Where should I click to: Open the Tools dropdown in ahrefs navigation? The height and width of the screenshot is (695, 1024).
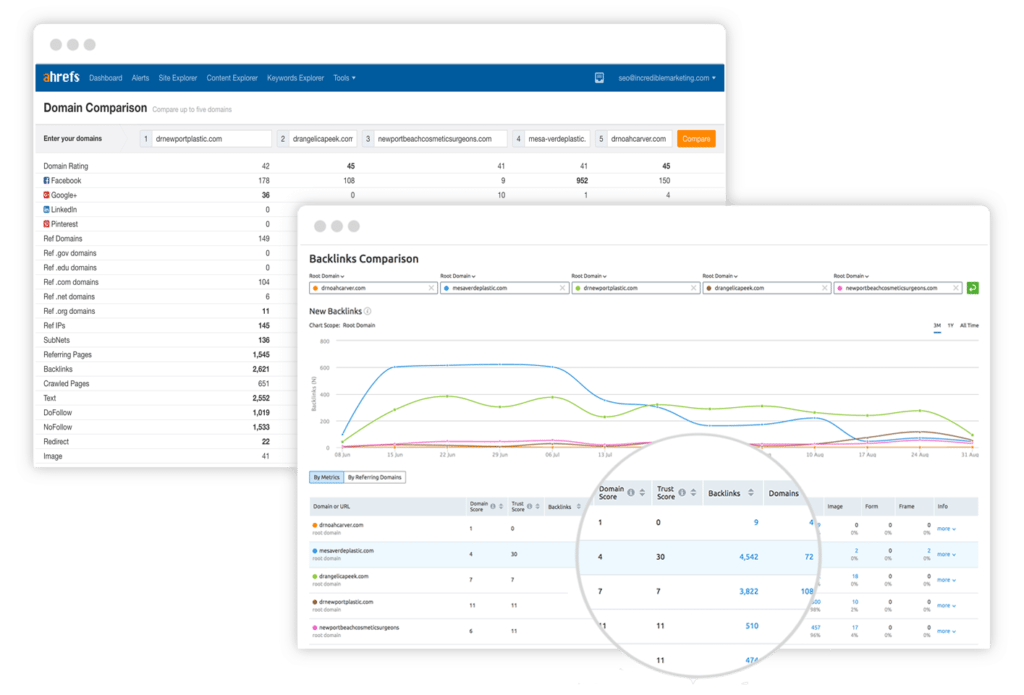click(344, 78)
